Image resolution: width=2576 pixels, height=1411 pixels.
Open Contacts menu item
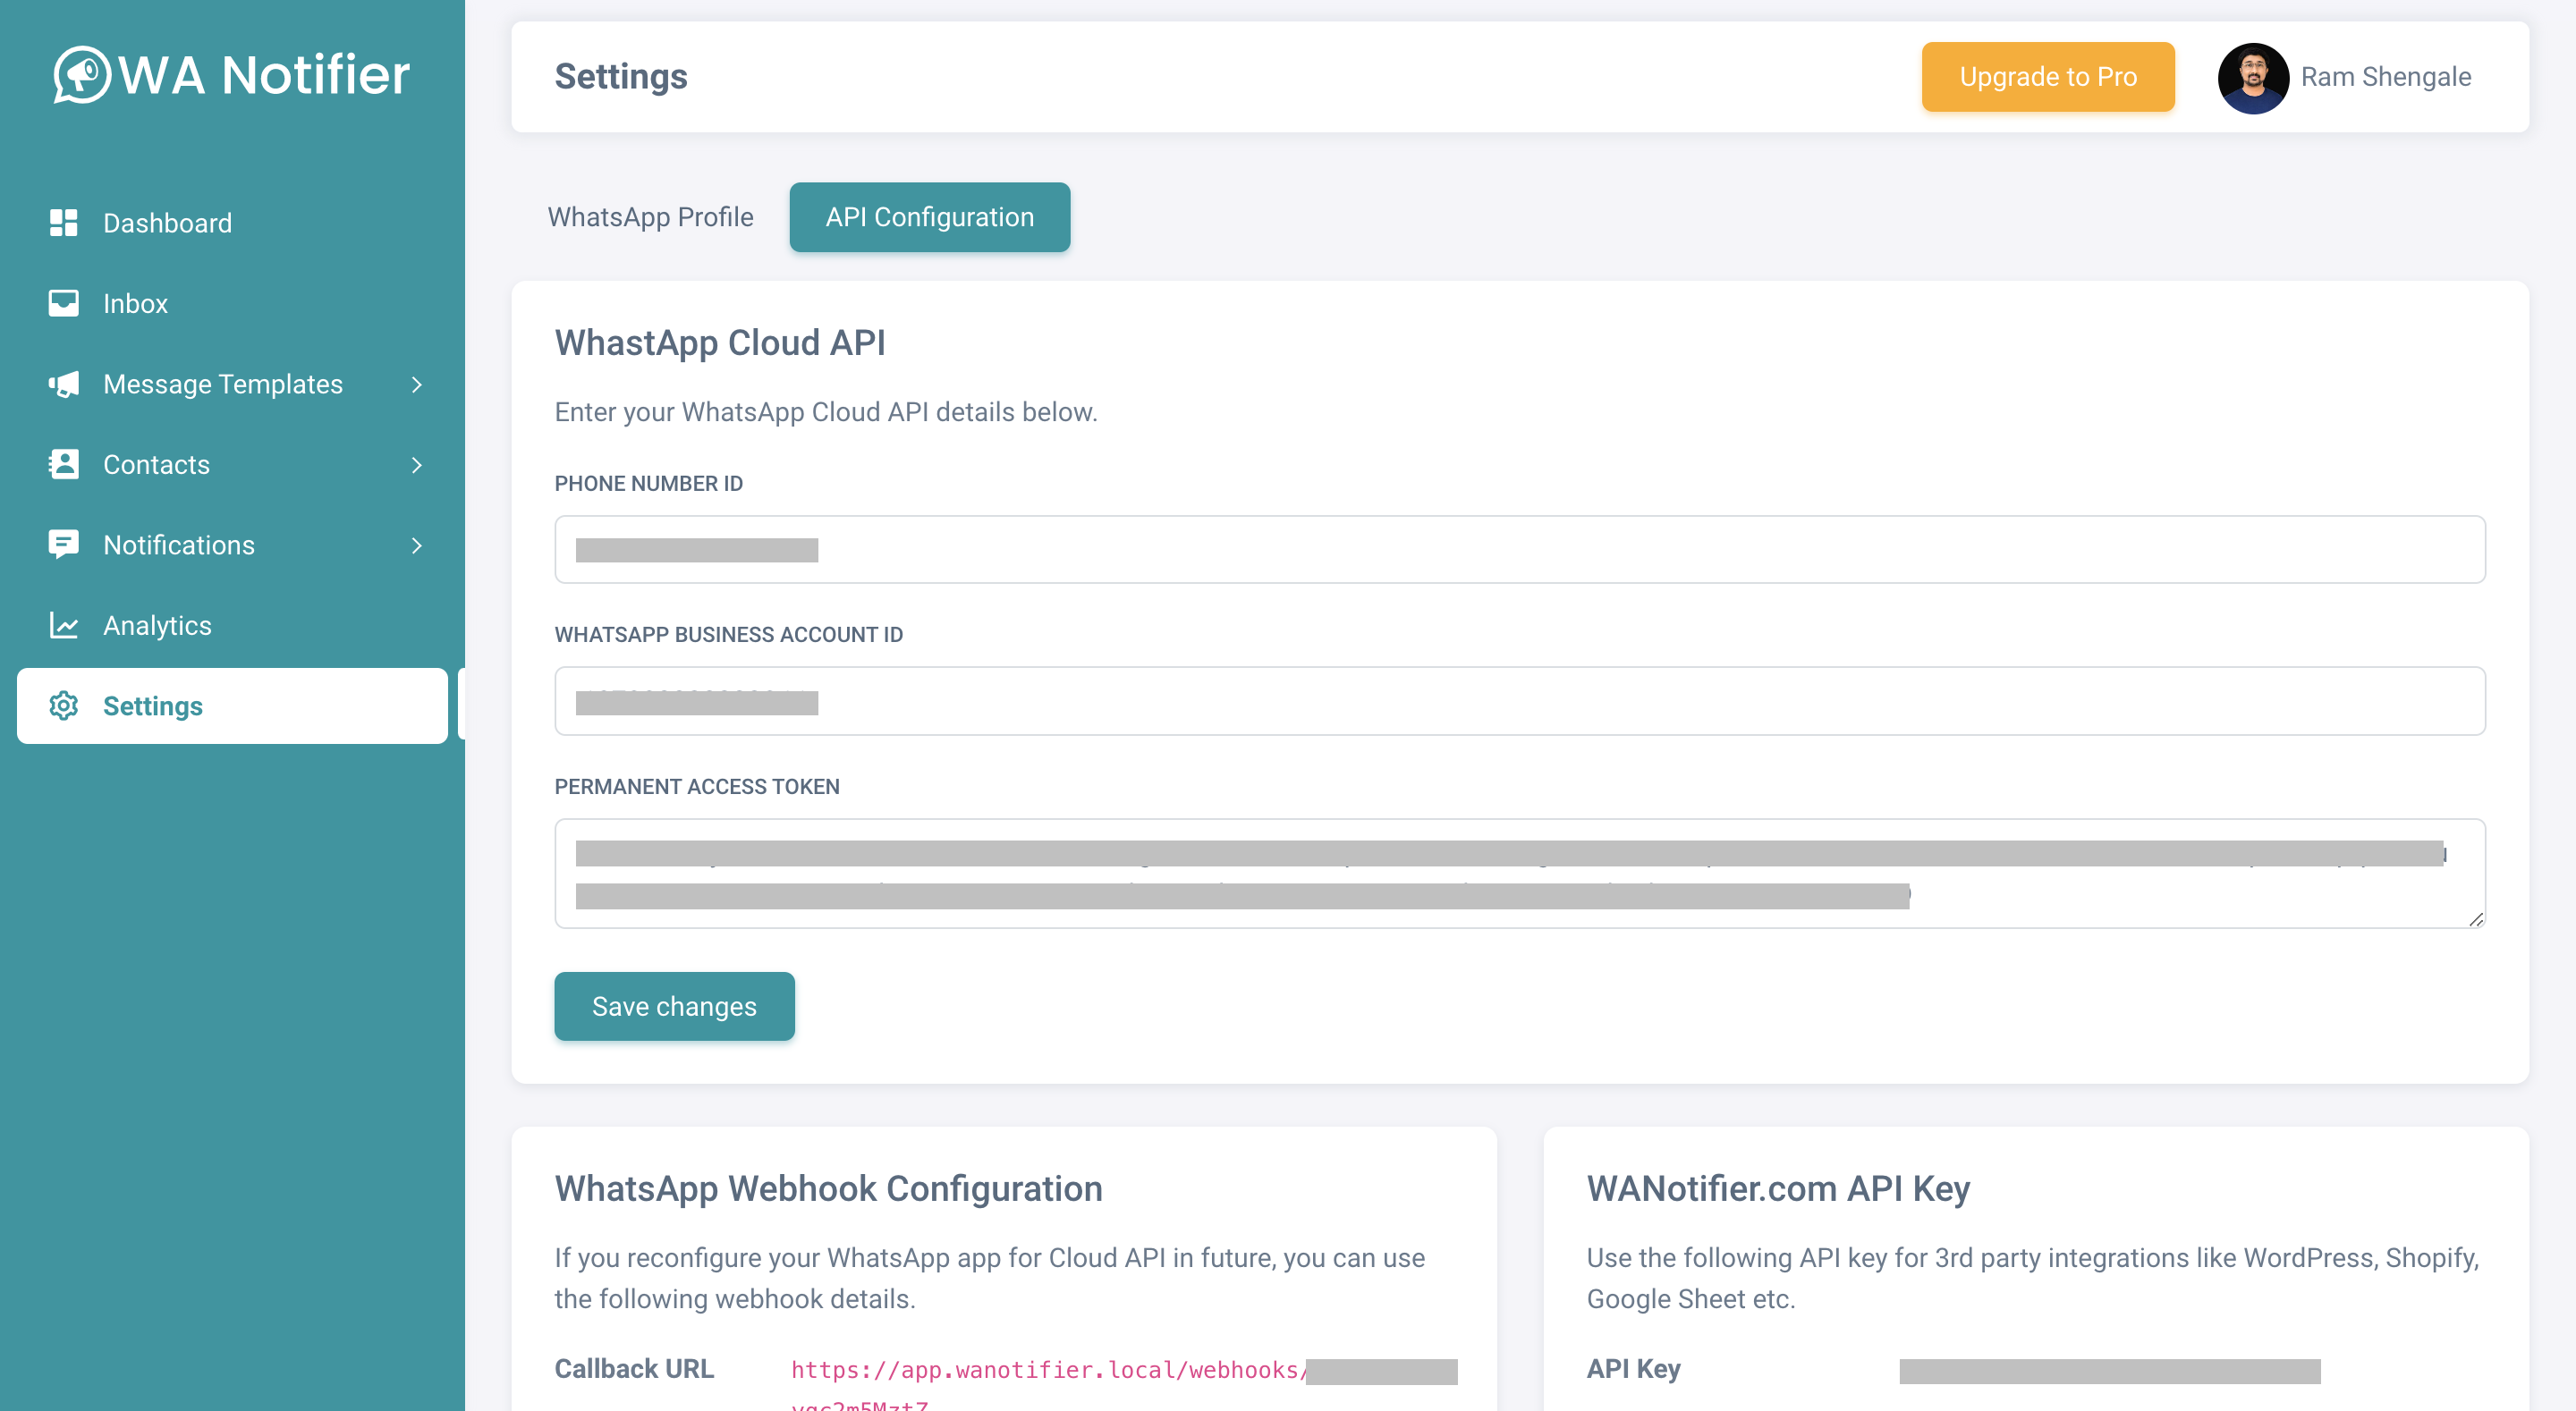[232, 464]
